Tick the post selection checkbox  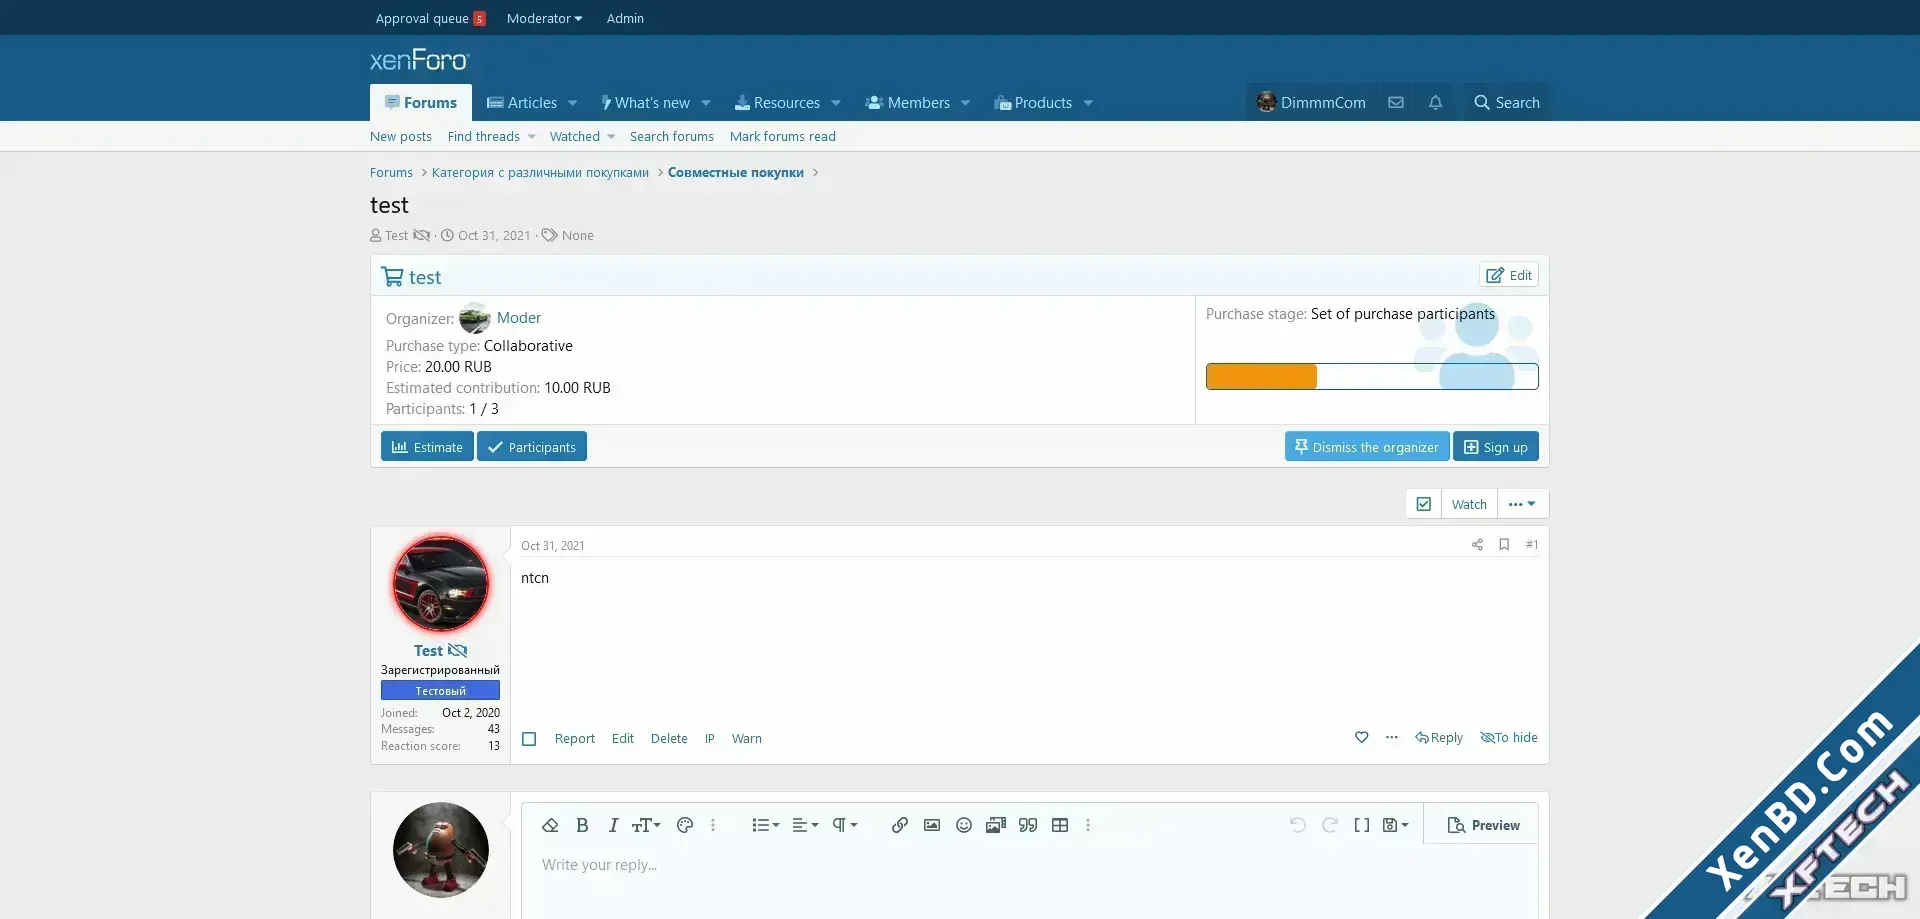pyautogui.click(x=530, y=739)
